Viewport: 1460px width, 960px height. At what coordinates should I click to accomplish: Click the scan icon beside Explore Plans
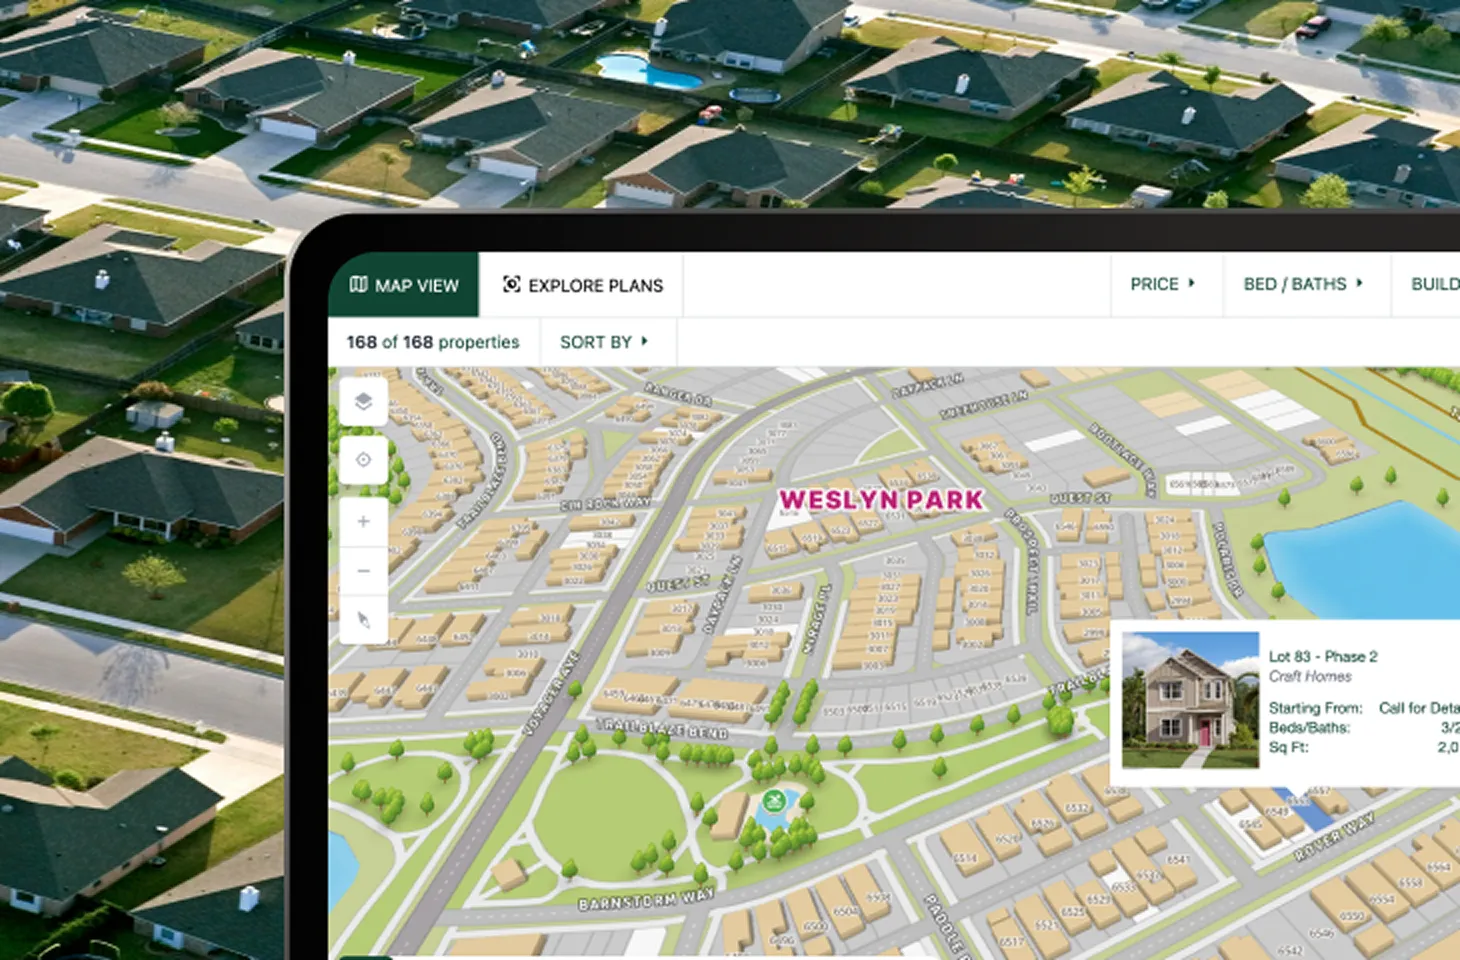pos(511,284)
